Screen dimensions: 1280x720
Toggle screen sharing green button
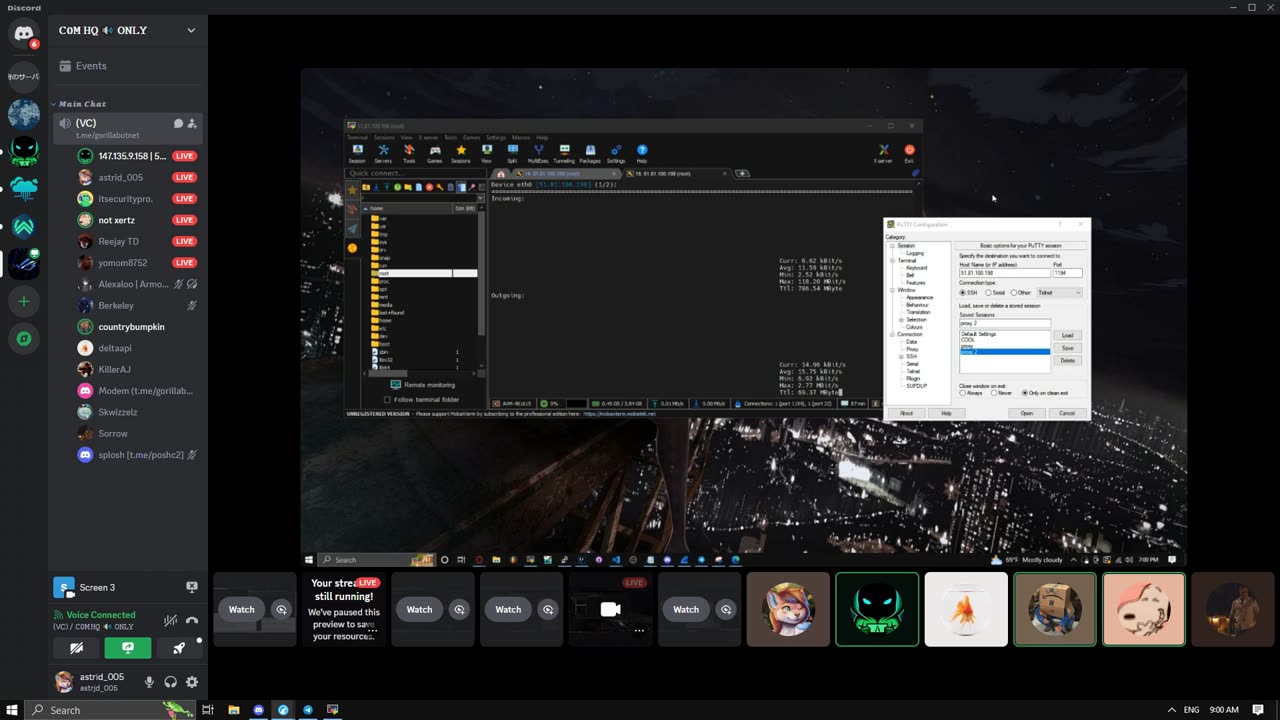tap(128, 648)
